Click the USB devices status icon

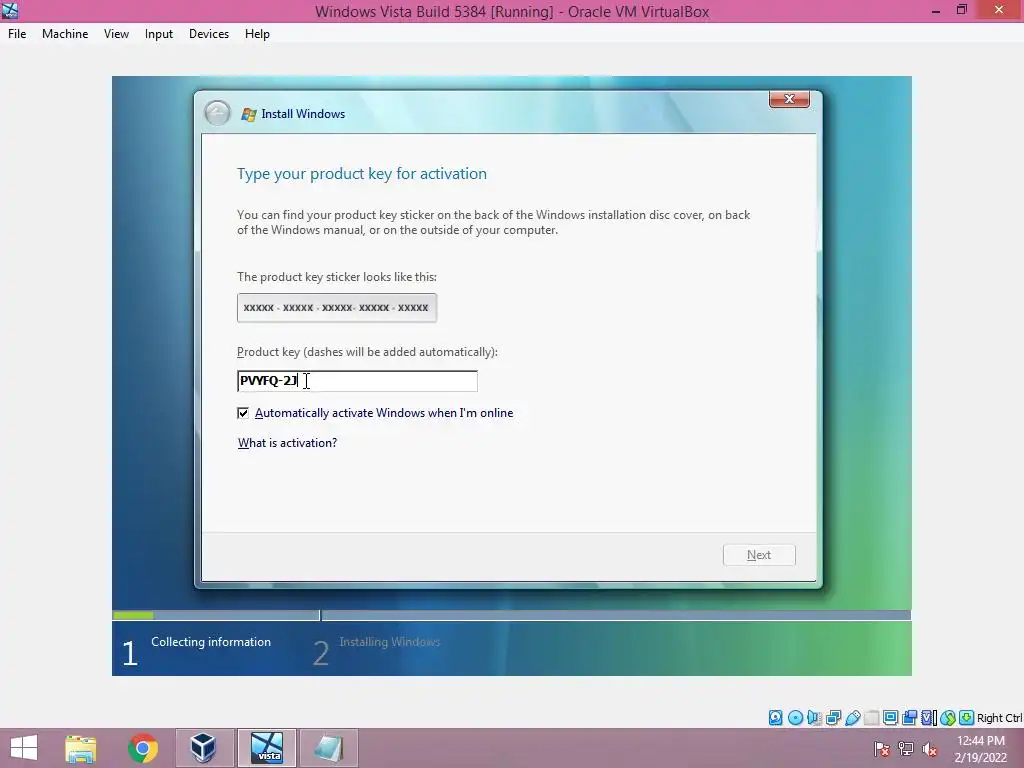852,718
